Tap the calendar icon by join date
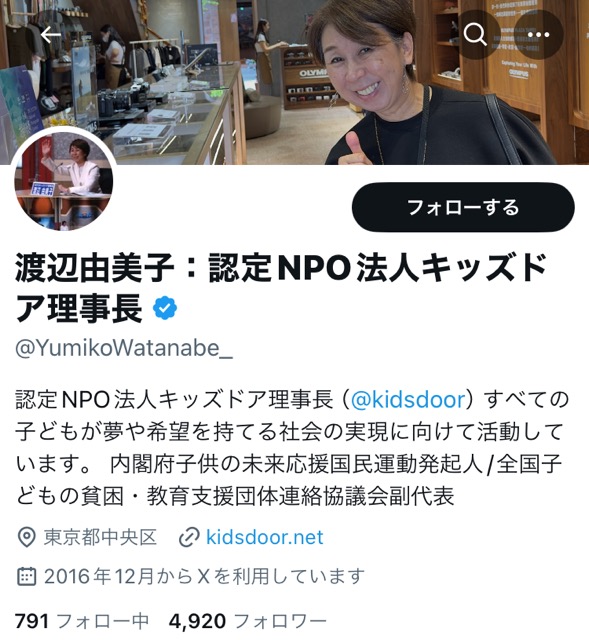The image size is (589, 640). point(27,576)
